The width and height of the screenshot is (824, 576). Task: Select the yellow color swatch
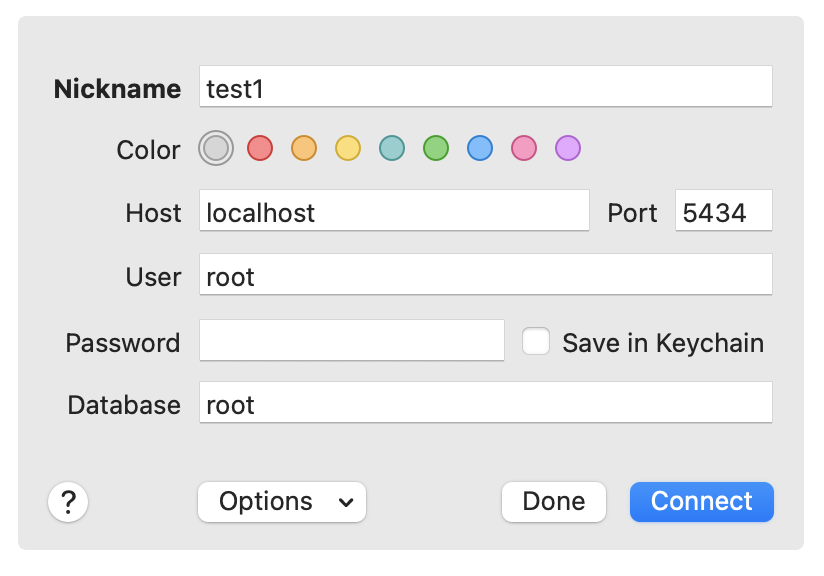(348, 148)
